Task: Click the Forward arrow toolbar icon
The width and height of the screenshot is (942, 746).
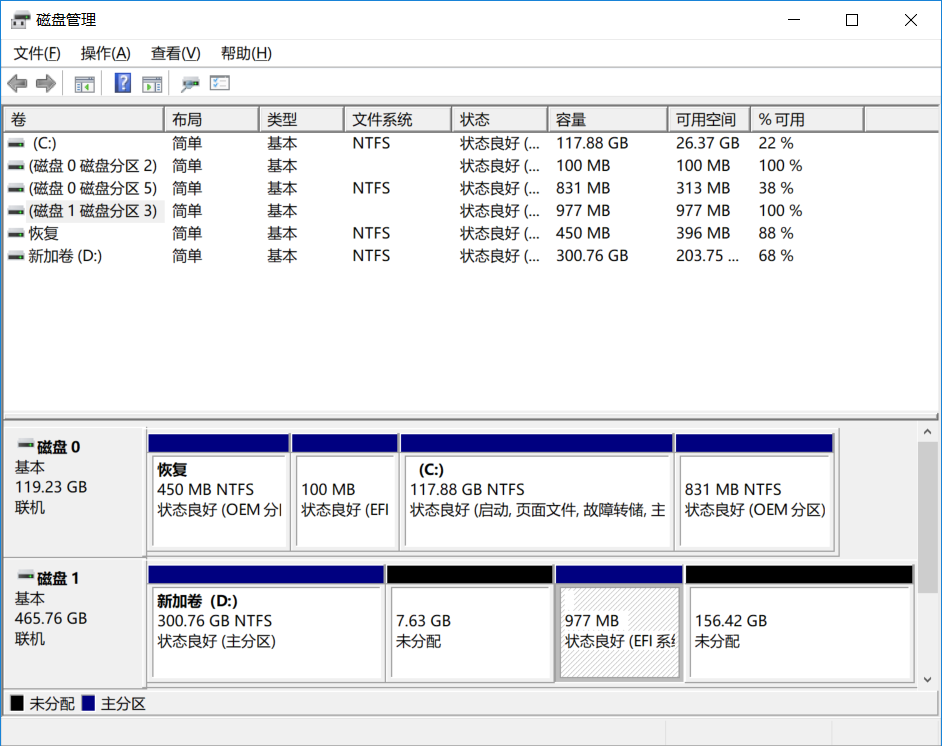Action: pos(46,83)
